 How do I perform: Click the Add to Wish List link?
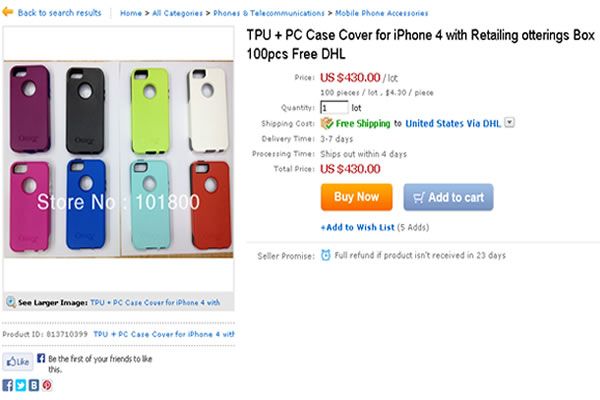pyautogui.click(x=357, y=227)
